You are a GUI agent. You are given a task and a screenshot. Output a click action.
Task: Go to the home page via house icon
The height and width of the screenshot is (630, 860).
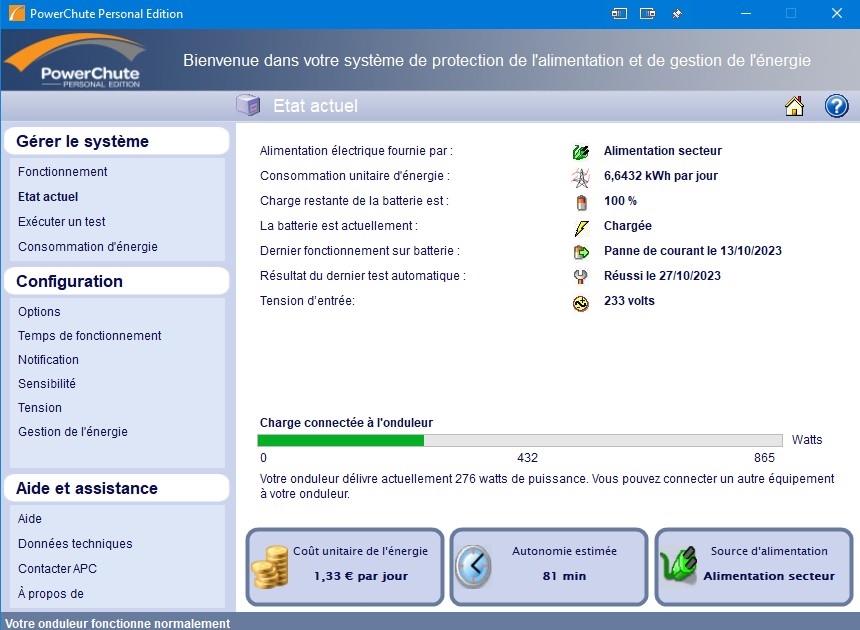click(x=794, y=106)
